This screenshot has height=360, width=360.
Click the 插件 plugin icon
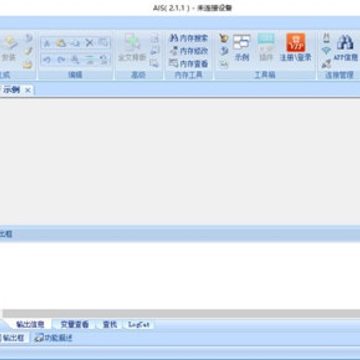pyautogui.click(x=266, y=48)
